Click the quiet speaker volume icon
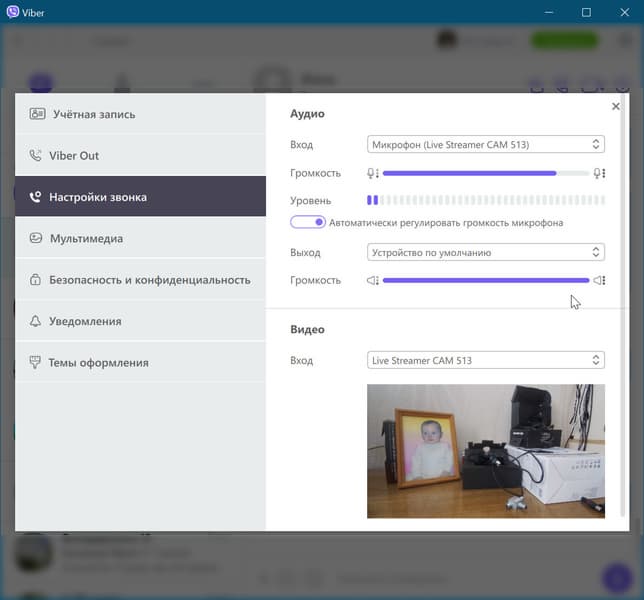The width and height of the screenshot is (644, 600). click(x=373, y=280)
